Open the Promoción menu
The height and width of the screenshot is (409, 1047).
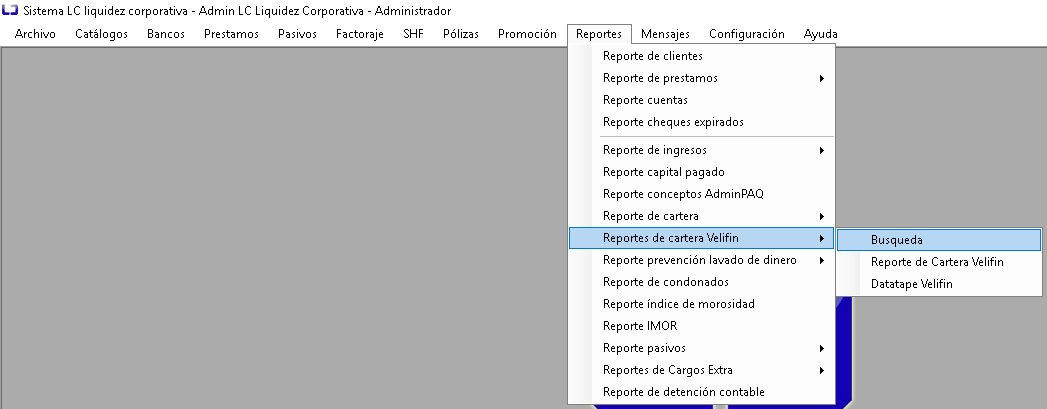528,34
